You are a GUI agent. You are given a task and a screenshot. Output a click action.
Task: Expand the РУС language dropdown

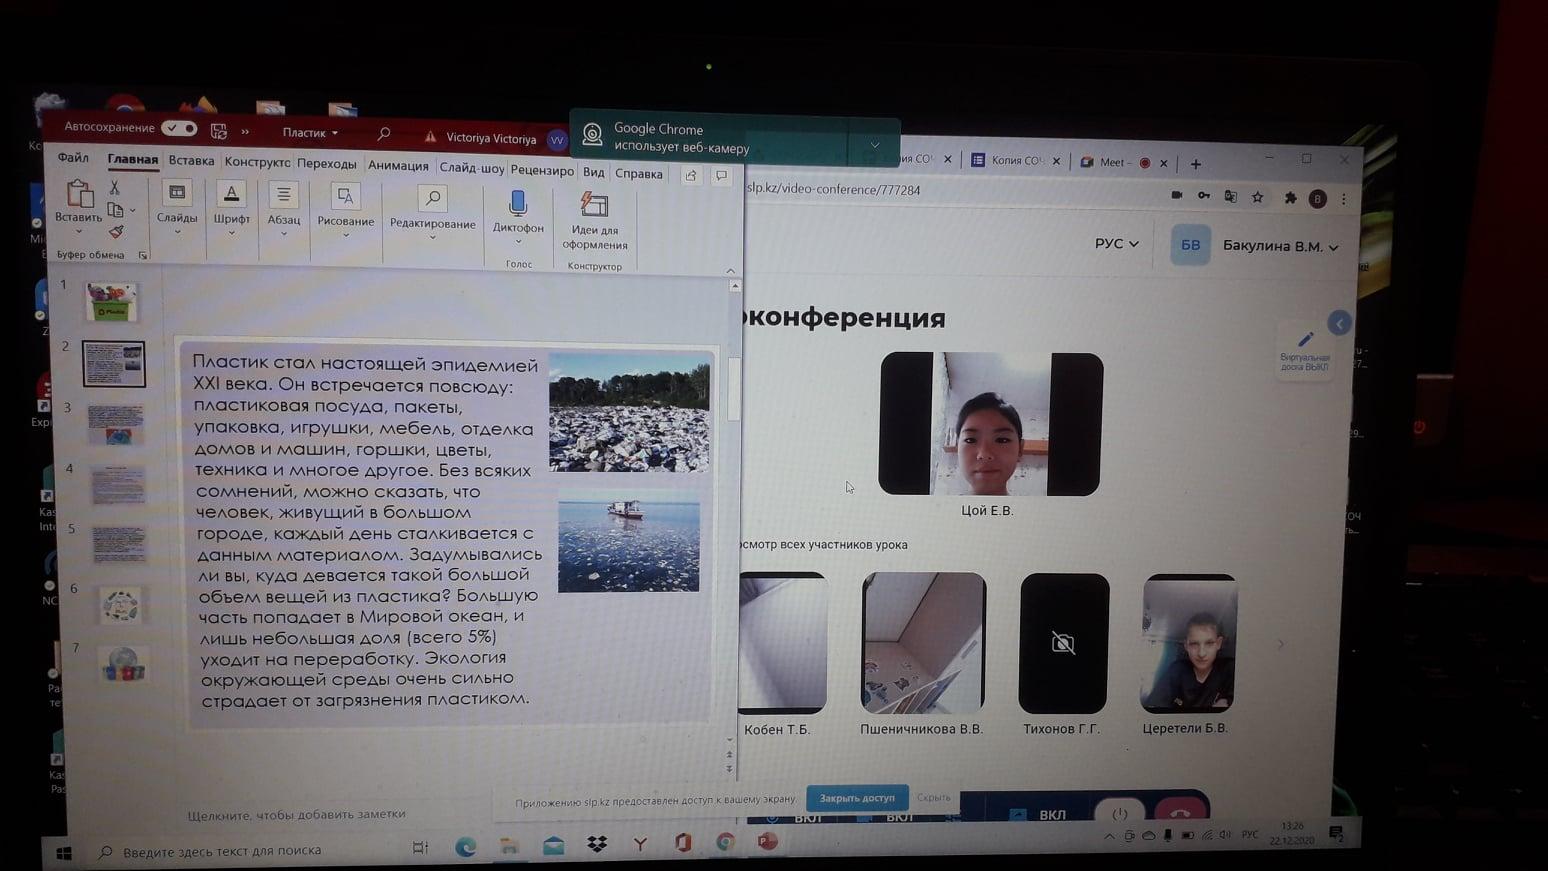pyautogui.click(x=1116, y=243)
